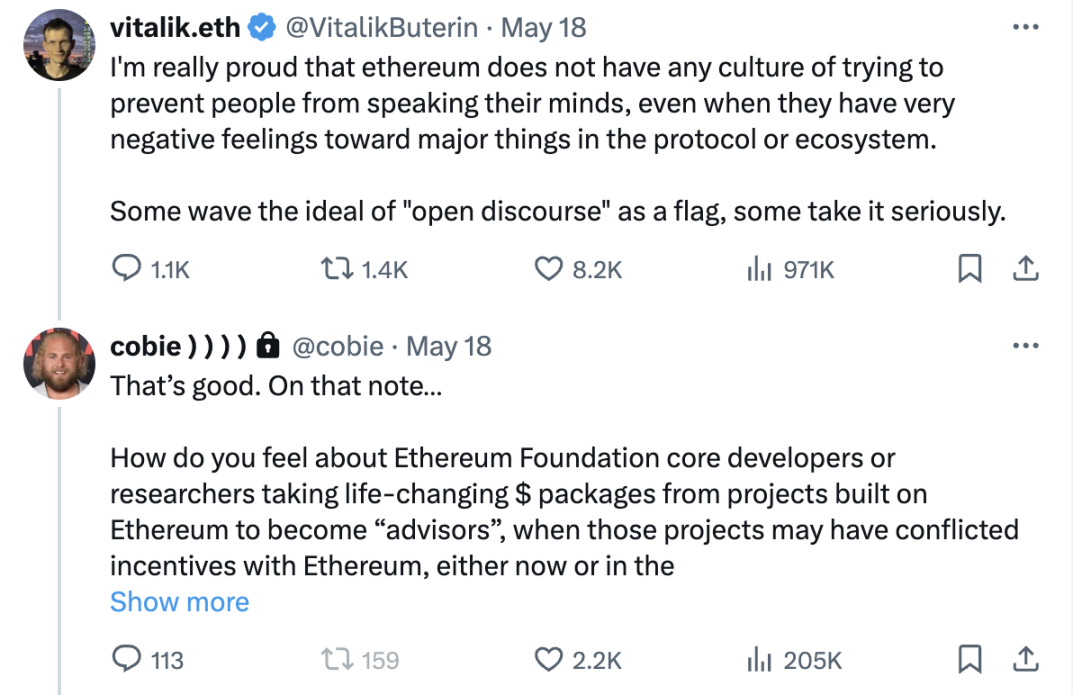The image size is (1082, 695).
Task: Share cobie's reply tweet
Action: [x=1026, y=659]
